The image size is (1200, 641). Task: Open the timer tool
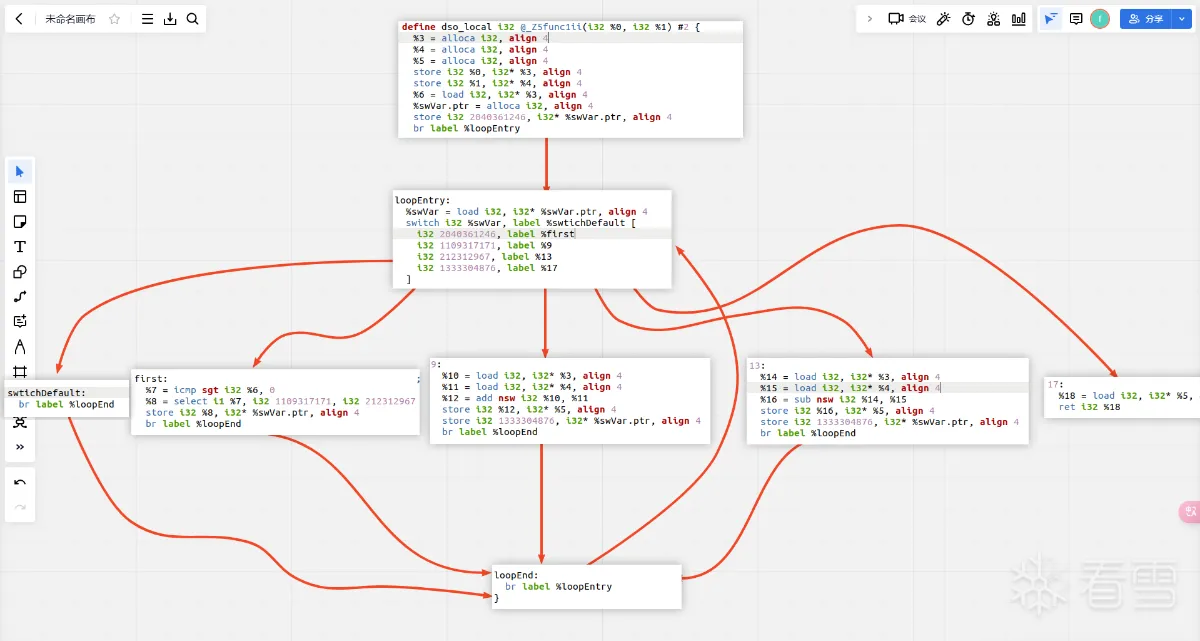click(969, 19)
